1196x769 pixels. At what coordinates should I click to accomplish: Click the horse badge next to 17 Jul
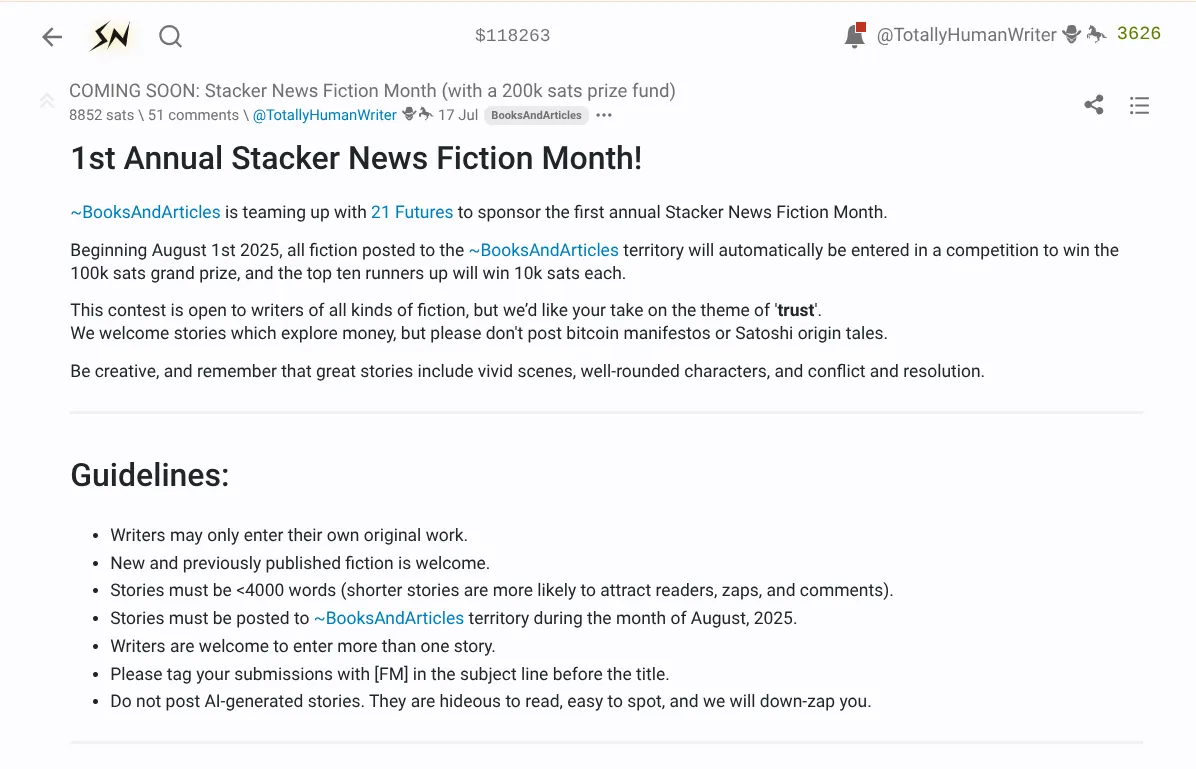tap(426, 114)
